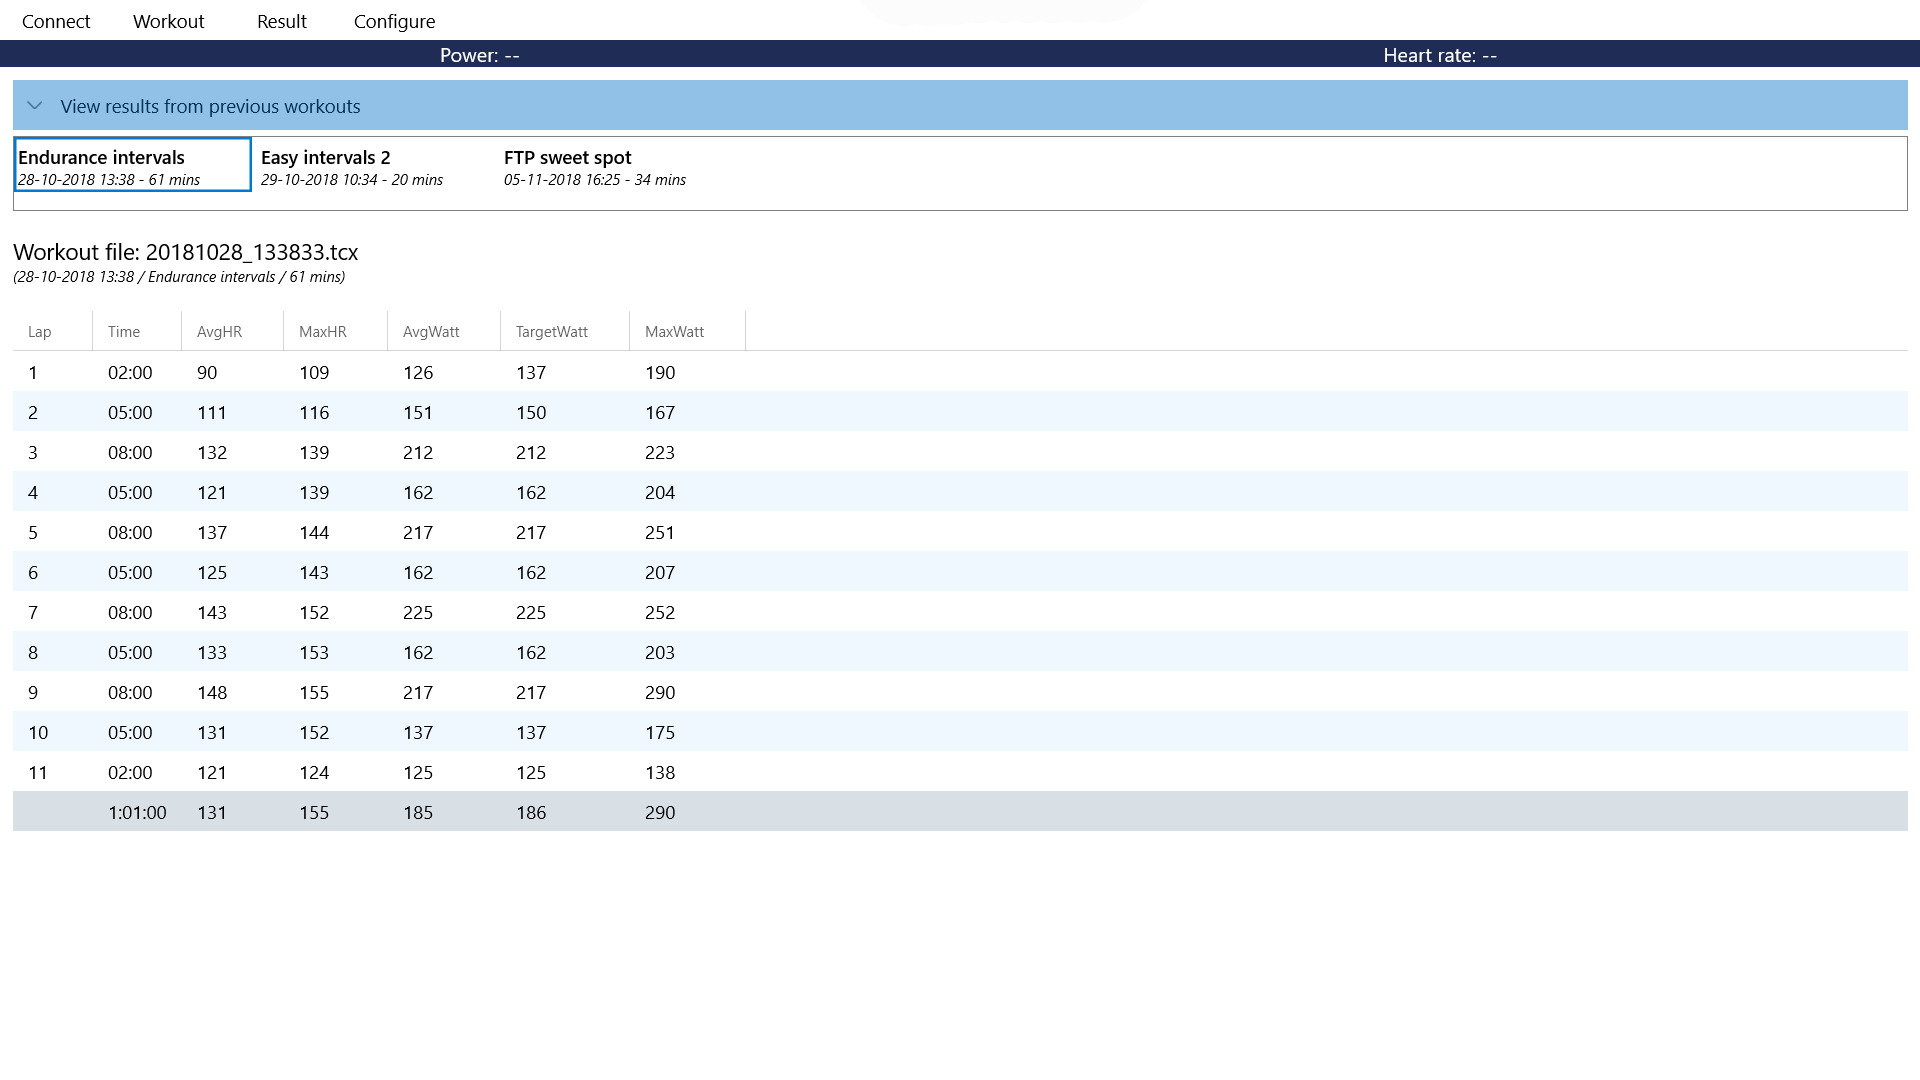
Task: Click the totals row showing 1:01:00
Action: click(x=137, y=812)
